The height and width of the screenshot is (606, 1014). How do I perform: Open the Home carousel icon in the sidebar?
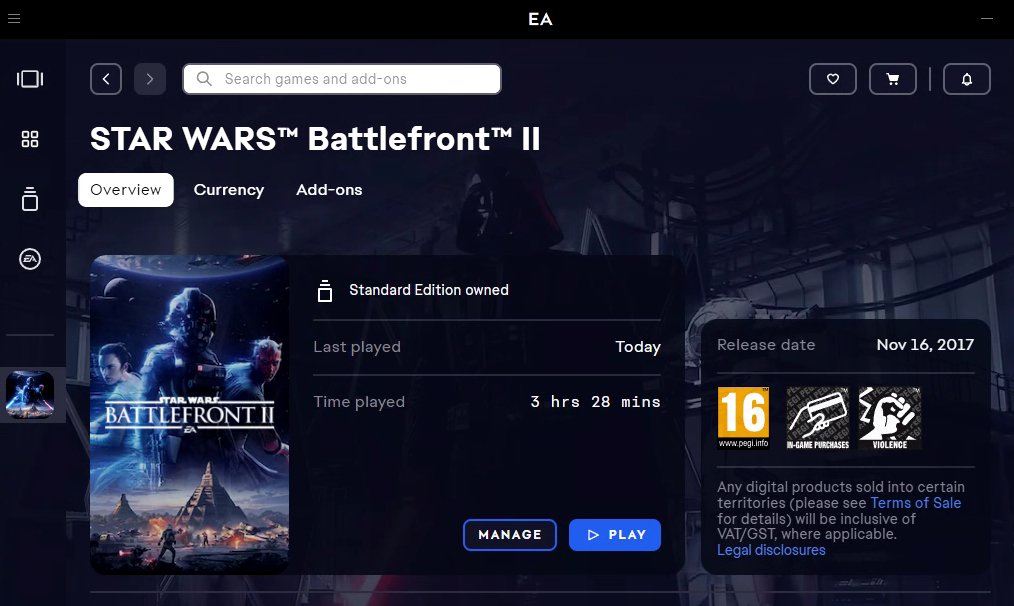[30, 79]
